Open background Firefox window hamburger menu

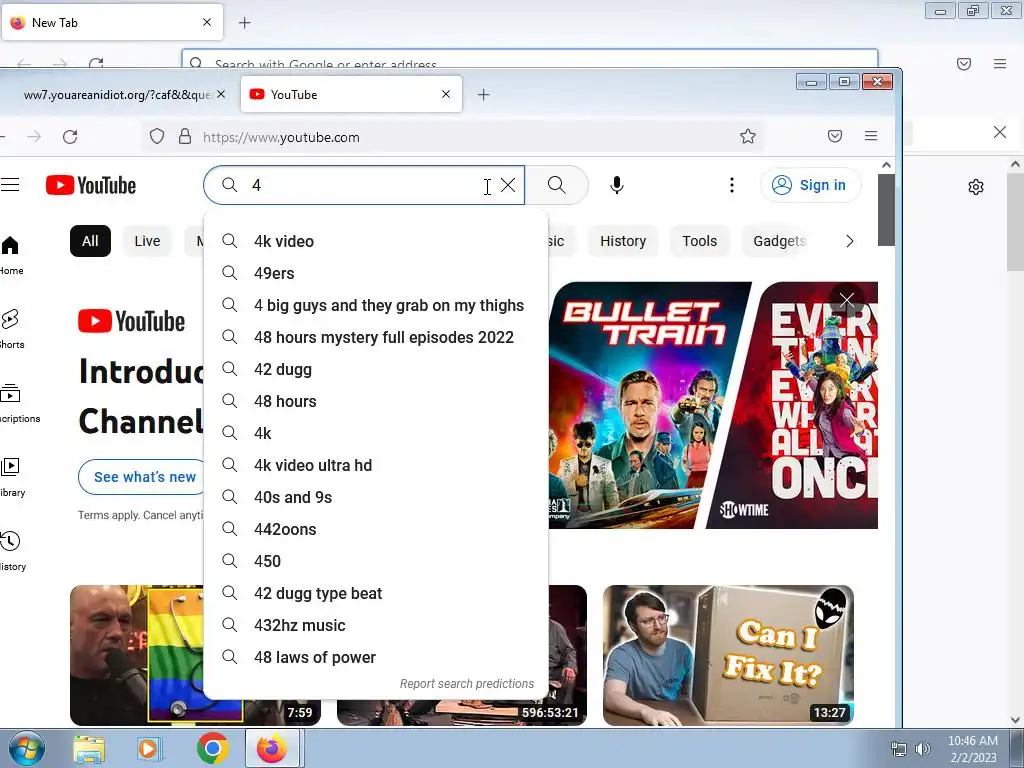click(x=1000, y=63)
